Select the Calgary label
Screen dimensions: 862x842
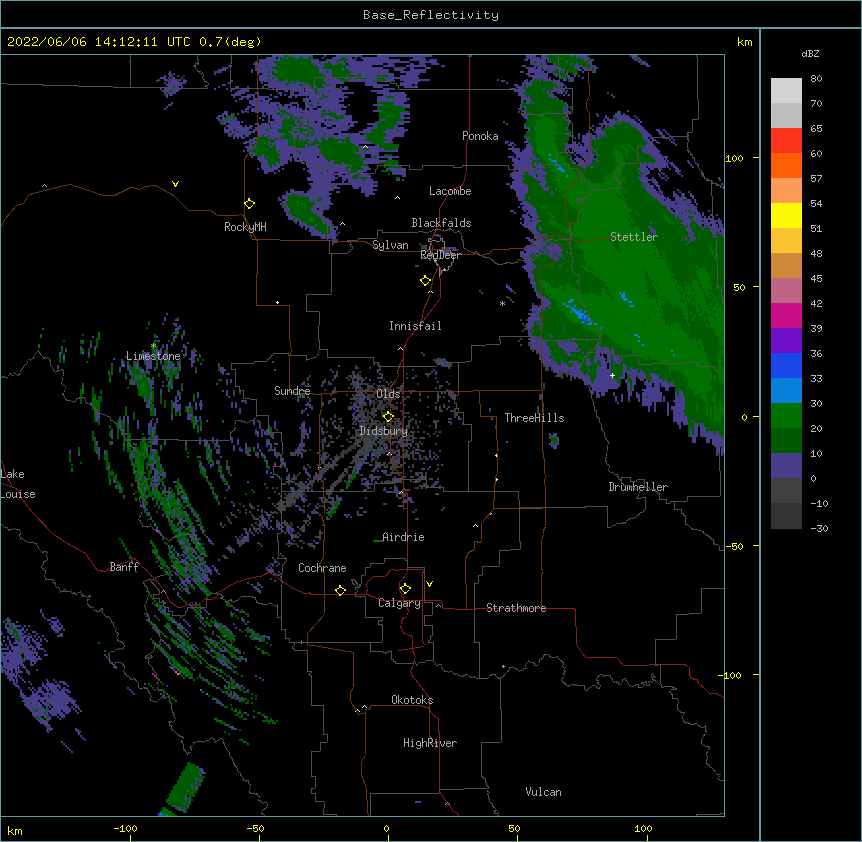click(x=399, y=603)
